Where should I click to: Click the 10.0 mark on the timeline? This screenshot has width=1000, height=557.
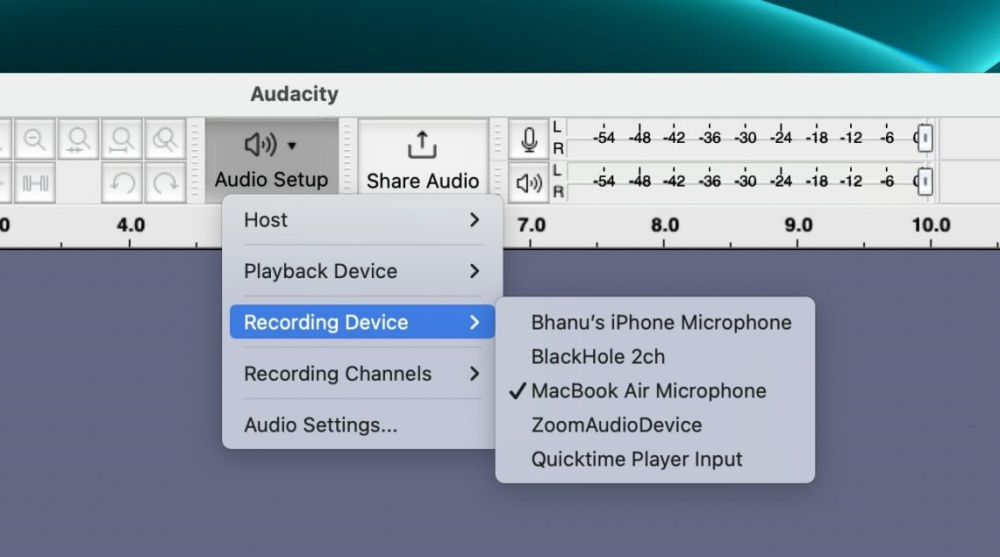point(931,225)
